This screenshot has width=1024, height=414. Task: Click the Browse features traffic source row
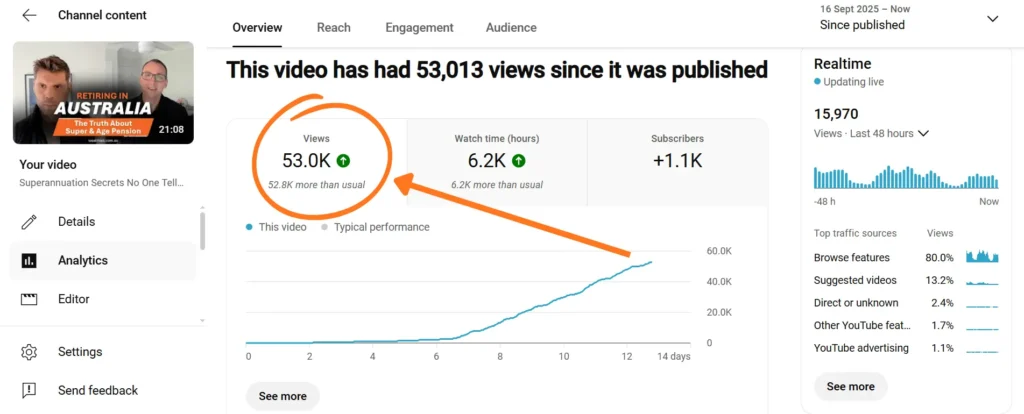pos(906,258)
